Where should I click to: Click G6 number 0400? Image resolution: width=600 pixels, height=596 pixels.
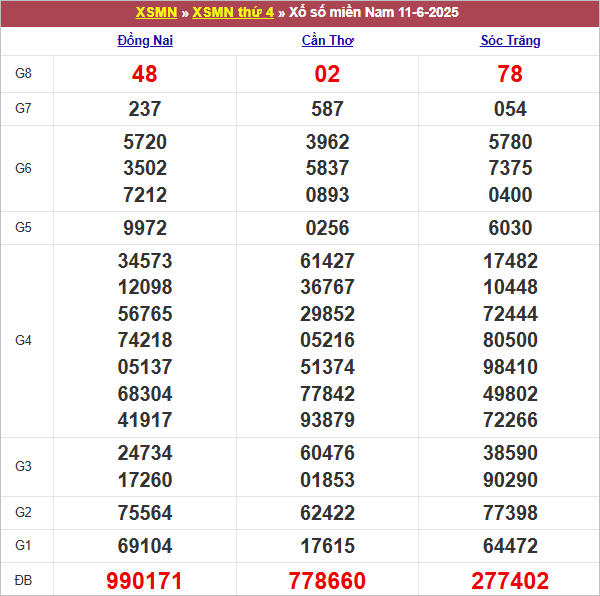coord(510,195)
